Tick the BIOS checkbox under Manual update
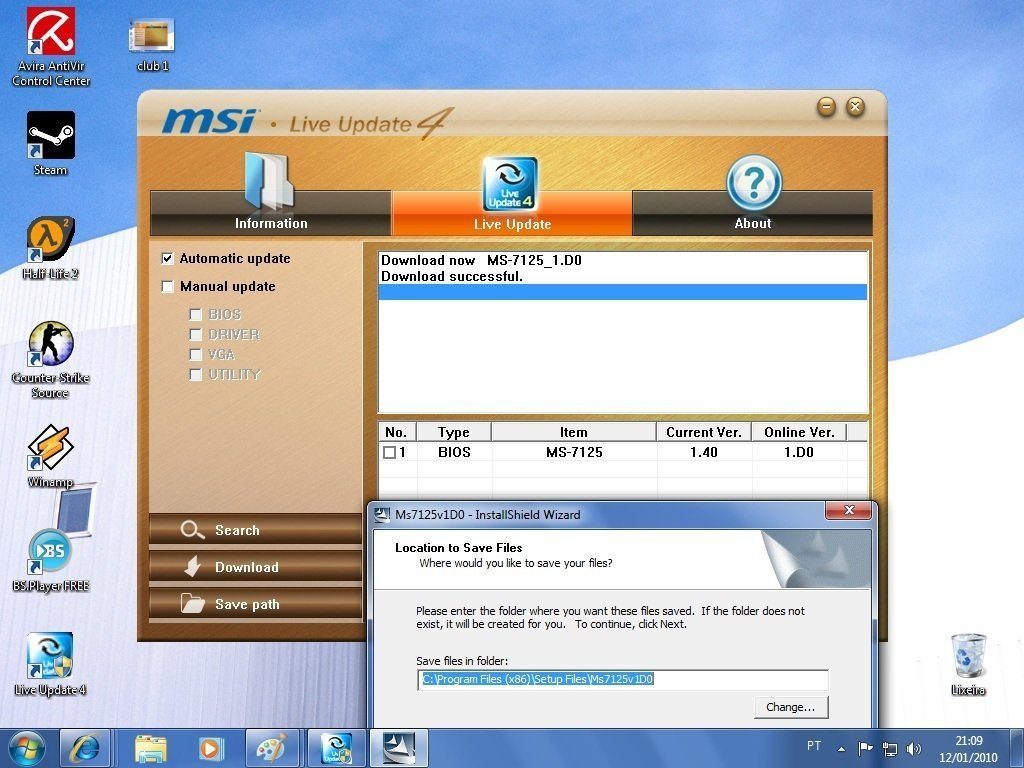 pyautogui.click(x=195, y=315)
